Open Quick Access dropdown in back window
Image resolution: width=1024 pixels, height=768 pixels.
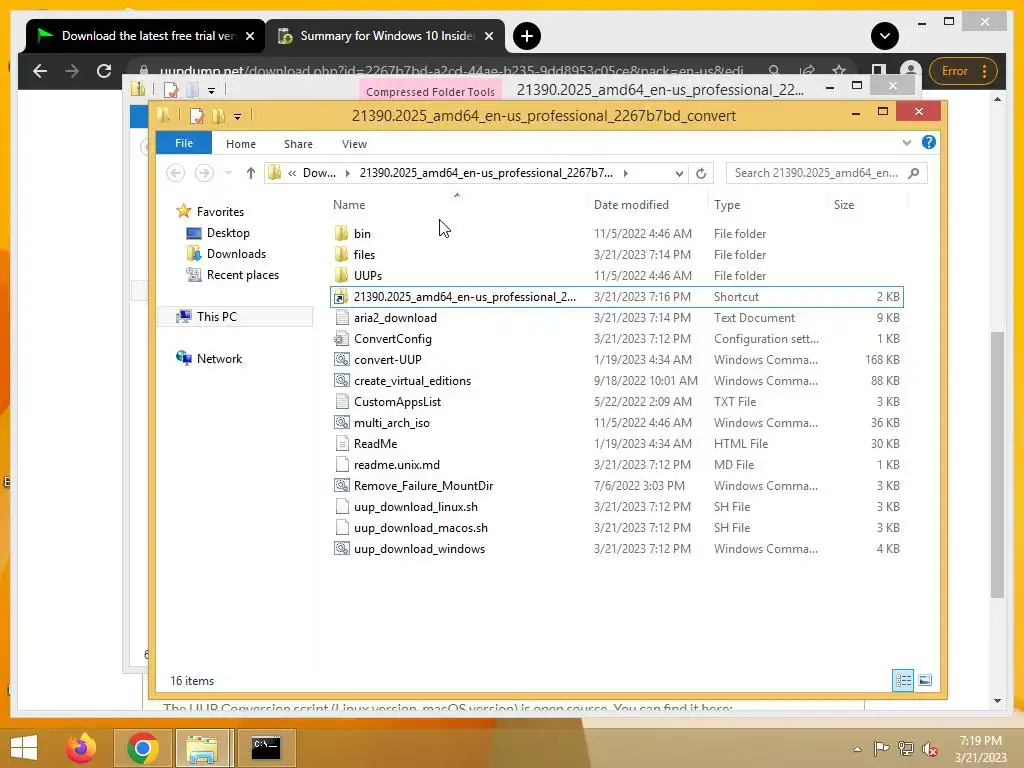click(211, 91)
